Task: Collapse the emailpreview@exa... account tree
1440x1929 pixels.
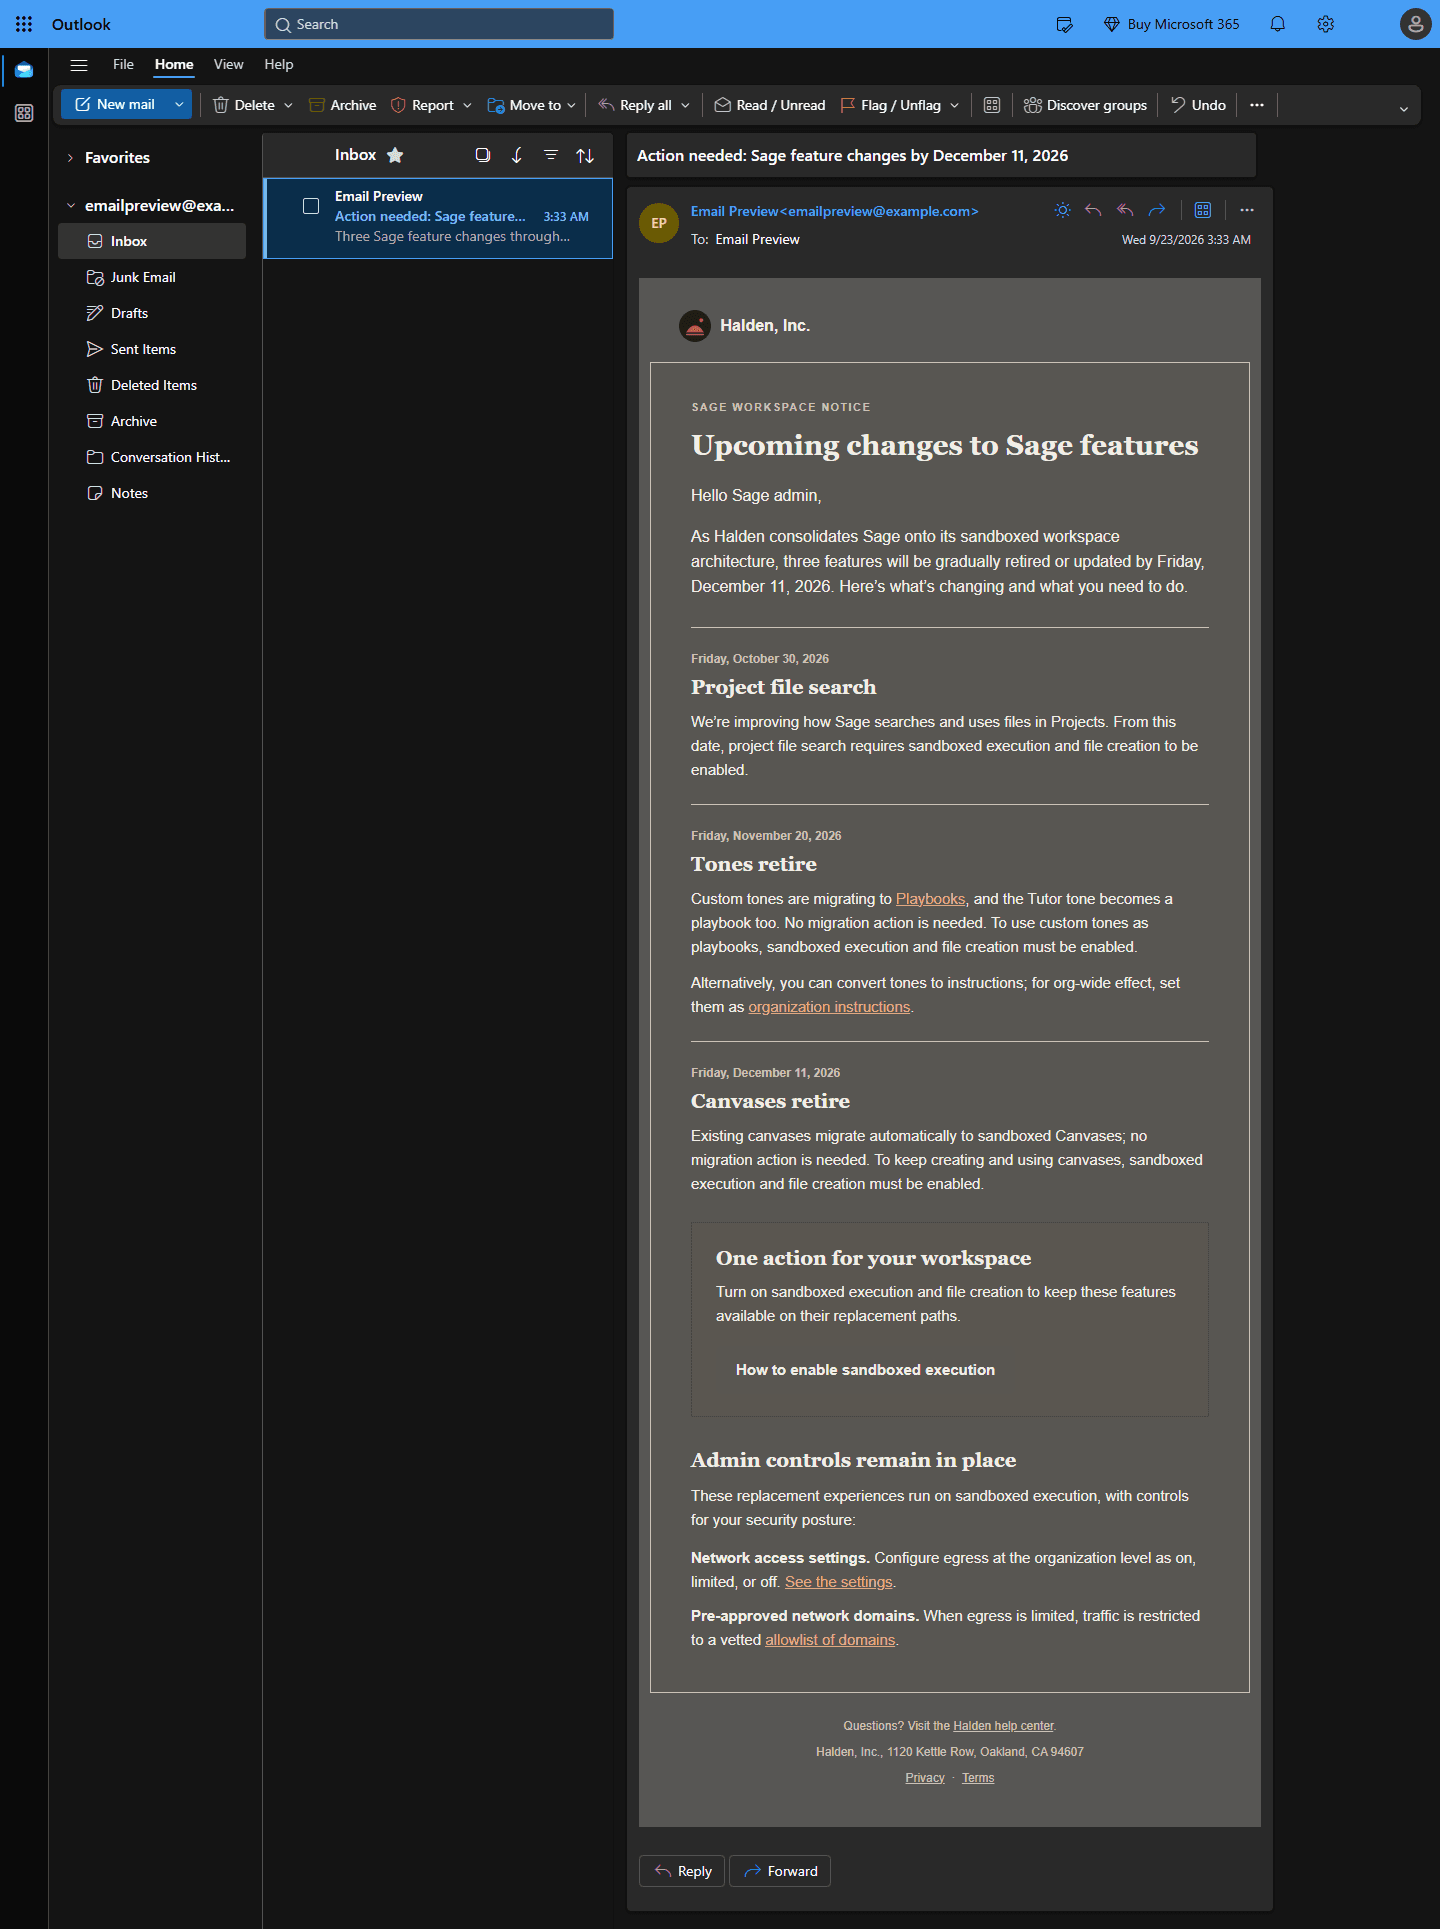Action: [70, 206]
